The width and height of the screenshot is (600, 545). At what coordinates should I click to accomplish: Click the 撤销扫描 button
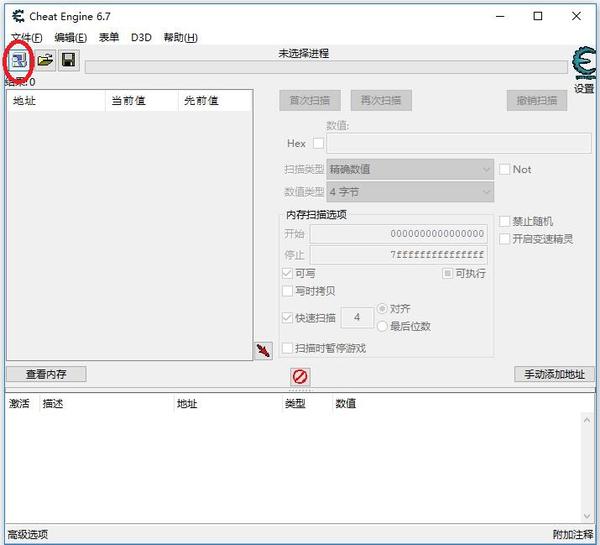537,101
